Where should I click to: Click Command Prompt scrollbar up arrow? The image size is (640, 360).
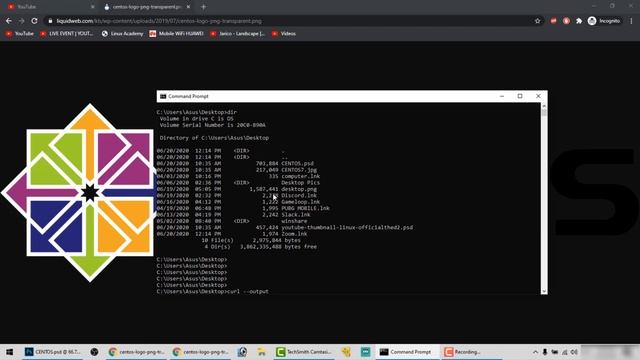click(x=544, y=106)
